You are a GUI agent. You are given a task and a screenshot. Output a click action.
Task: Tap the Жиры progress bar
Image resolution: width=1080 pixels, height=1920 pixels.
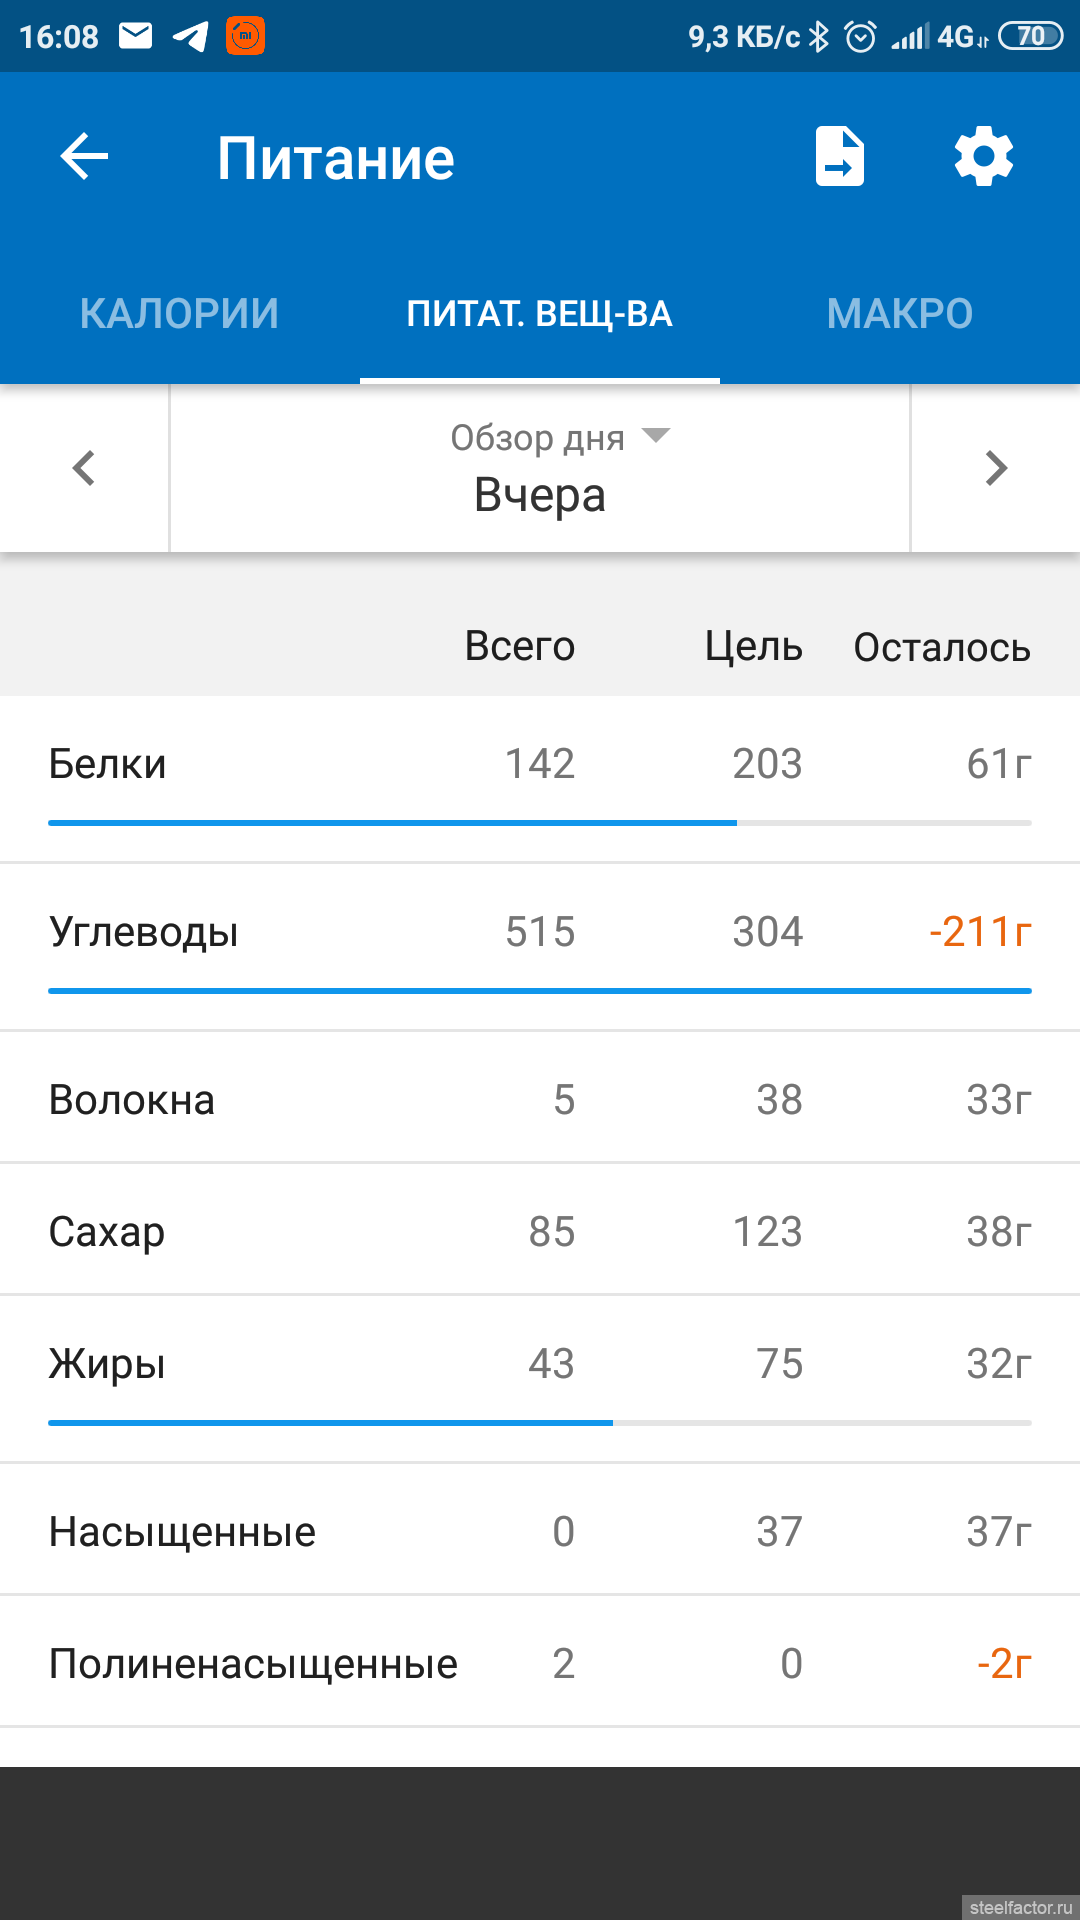(540, 1422)
